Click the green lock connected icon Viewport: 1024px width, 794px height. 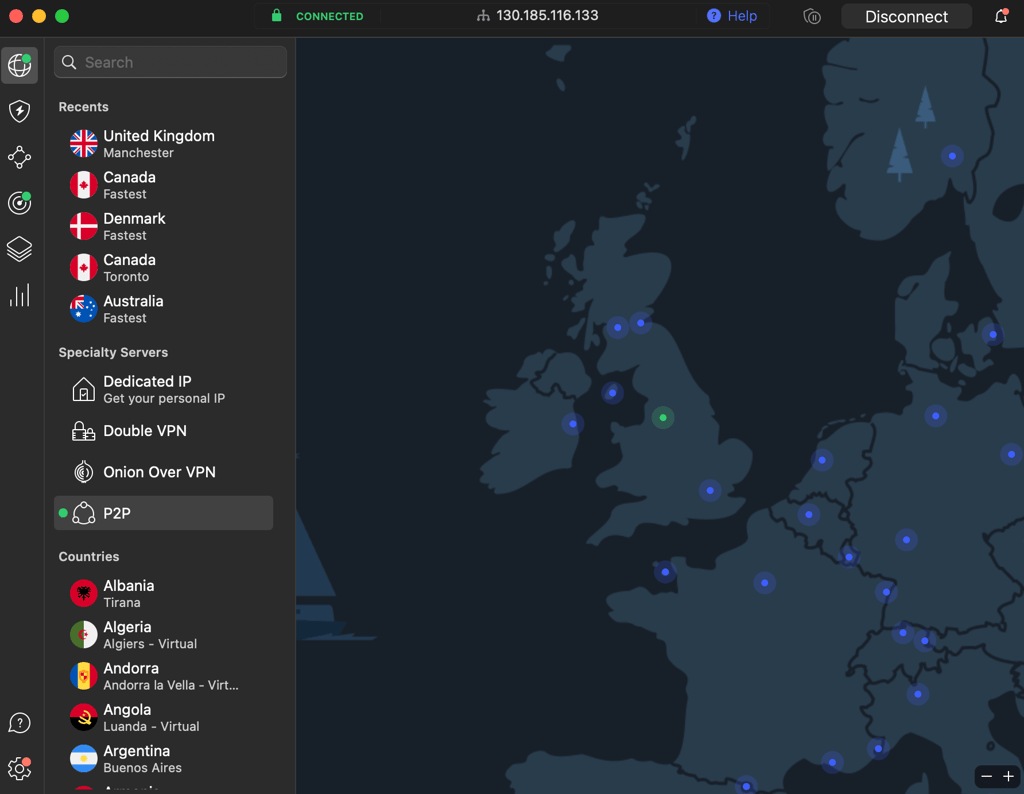tap(277, 15)
